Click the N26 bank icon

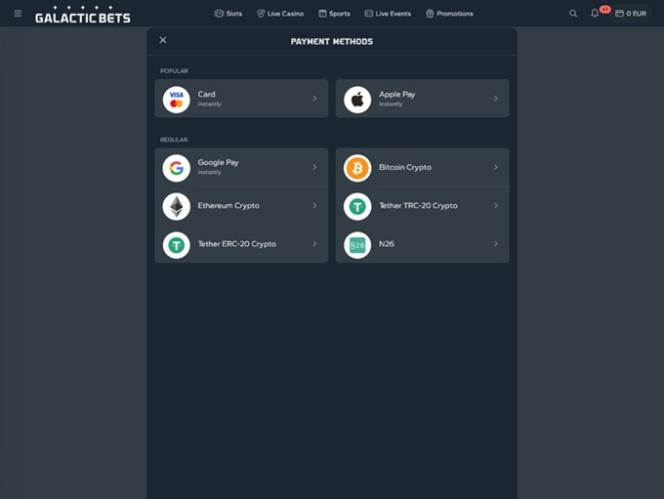tap(357, 244)
